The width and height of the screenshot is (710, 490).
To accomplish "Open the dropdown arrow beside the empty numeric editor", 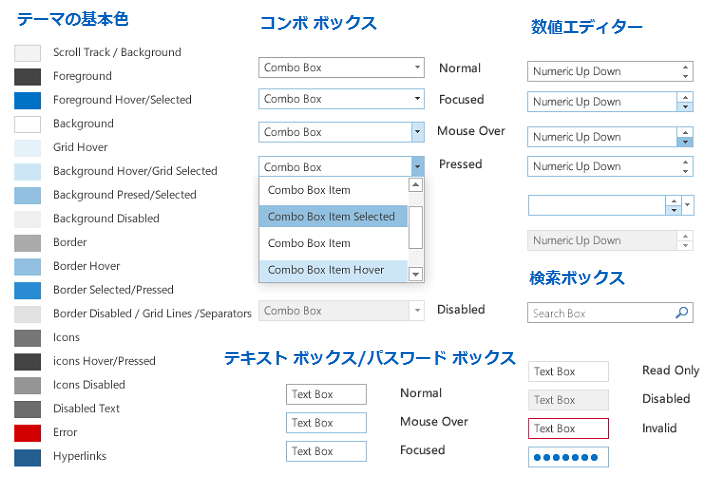I will click(687, 205).
